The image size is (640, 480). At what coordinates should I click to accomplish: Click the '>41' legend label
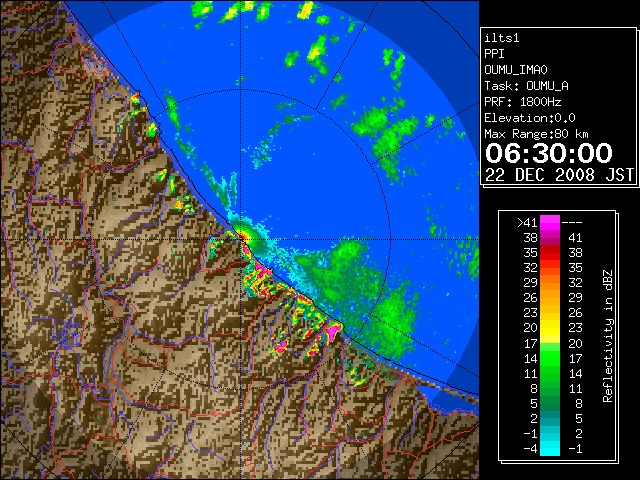(527, 223)
